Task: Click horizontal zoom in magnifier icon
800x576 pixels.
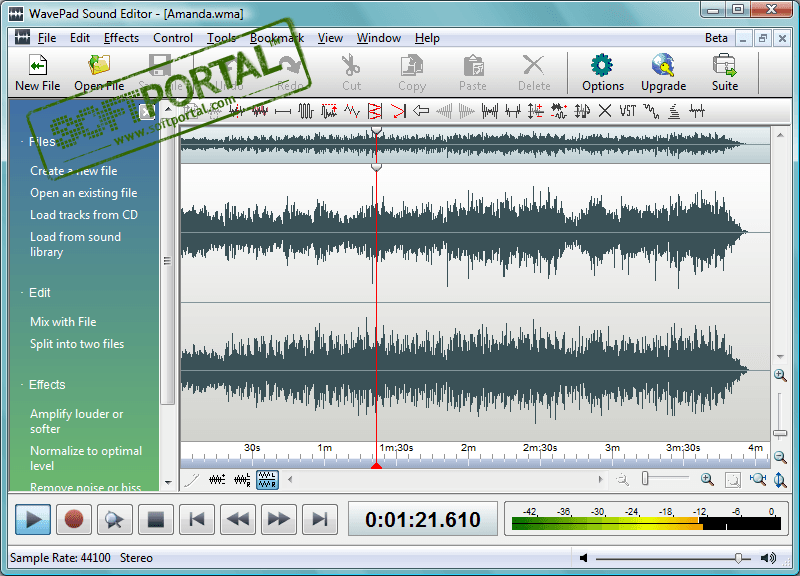Action: click(707, 480)
